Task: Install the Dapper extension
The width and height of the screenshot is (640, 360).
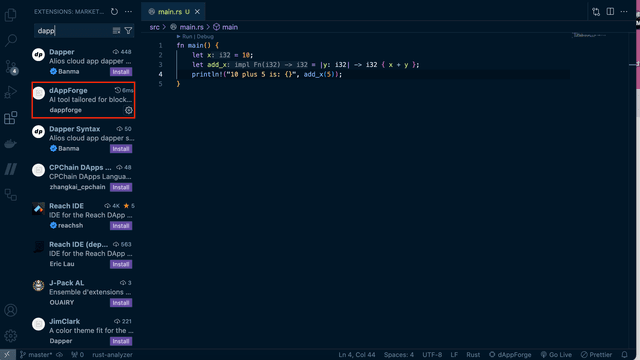Action: 121,72
